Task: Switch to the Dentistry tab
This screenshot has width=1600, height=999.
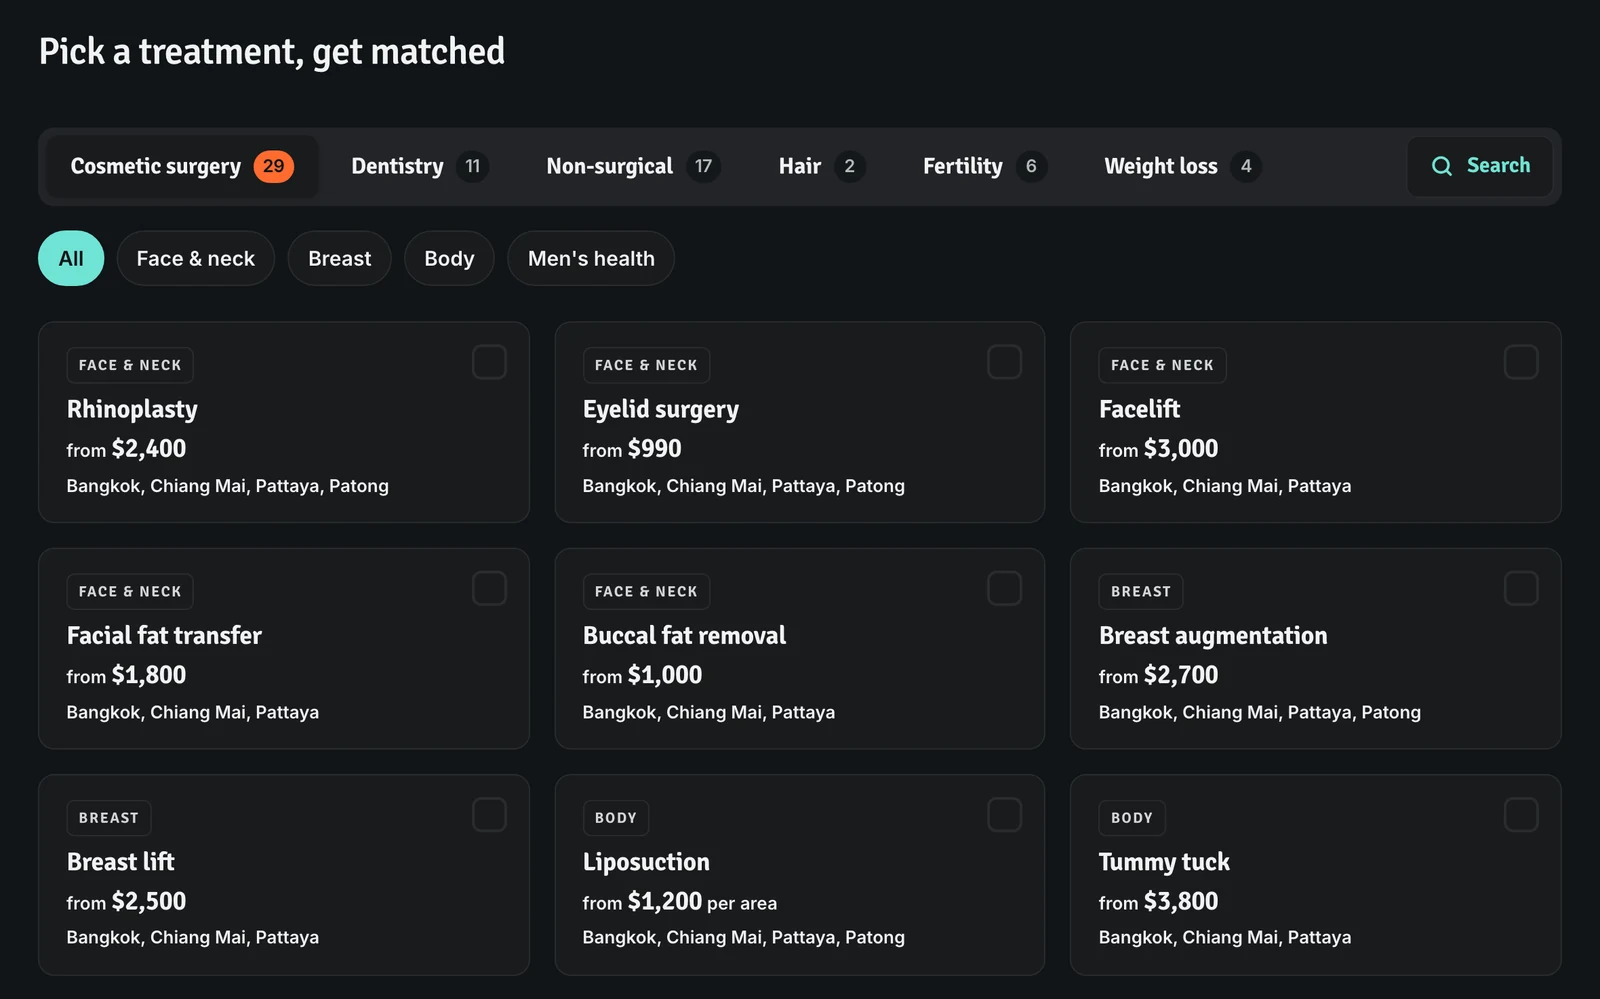Action: point(419,166)
